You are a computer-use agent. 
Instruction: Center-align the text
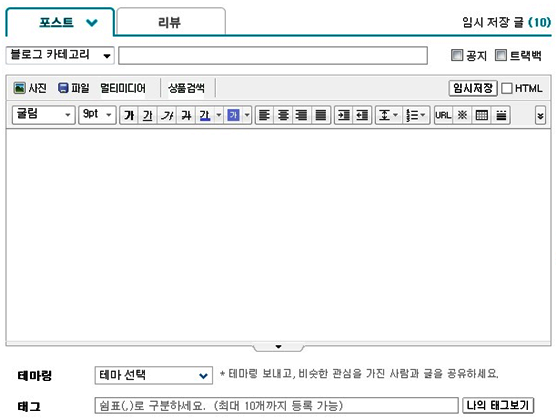(x=283, y=115)
